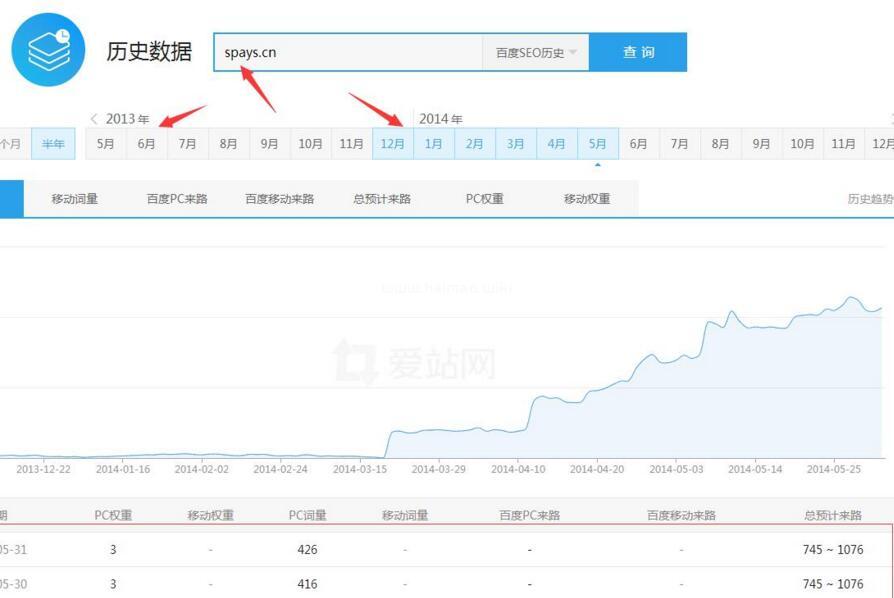Select 1月 of 2014 month cell

[x=433, y=144]
